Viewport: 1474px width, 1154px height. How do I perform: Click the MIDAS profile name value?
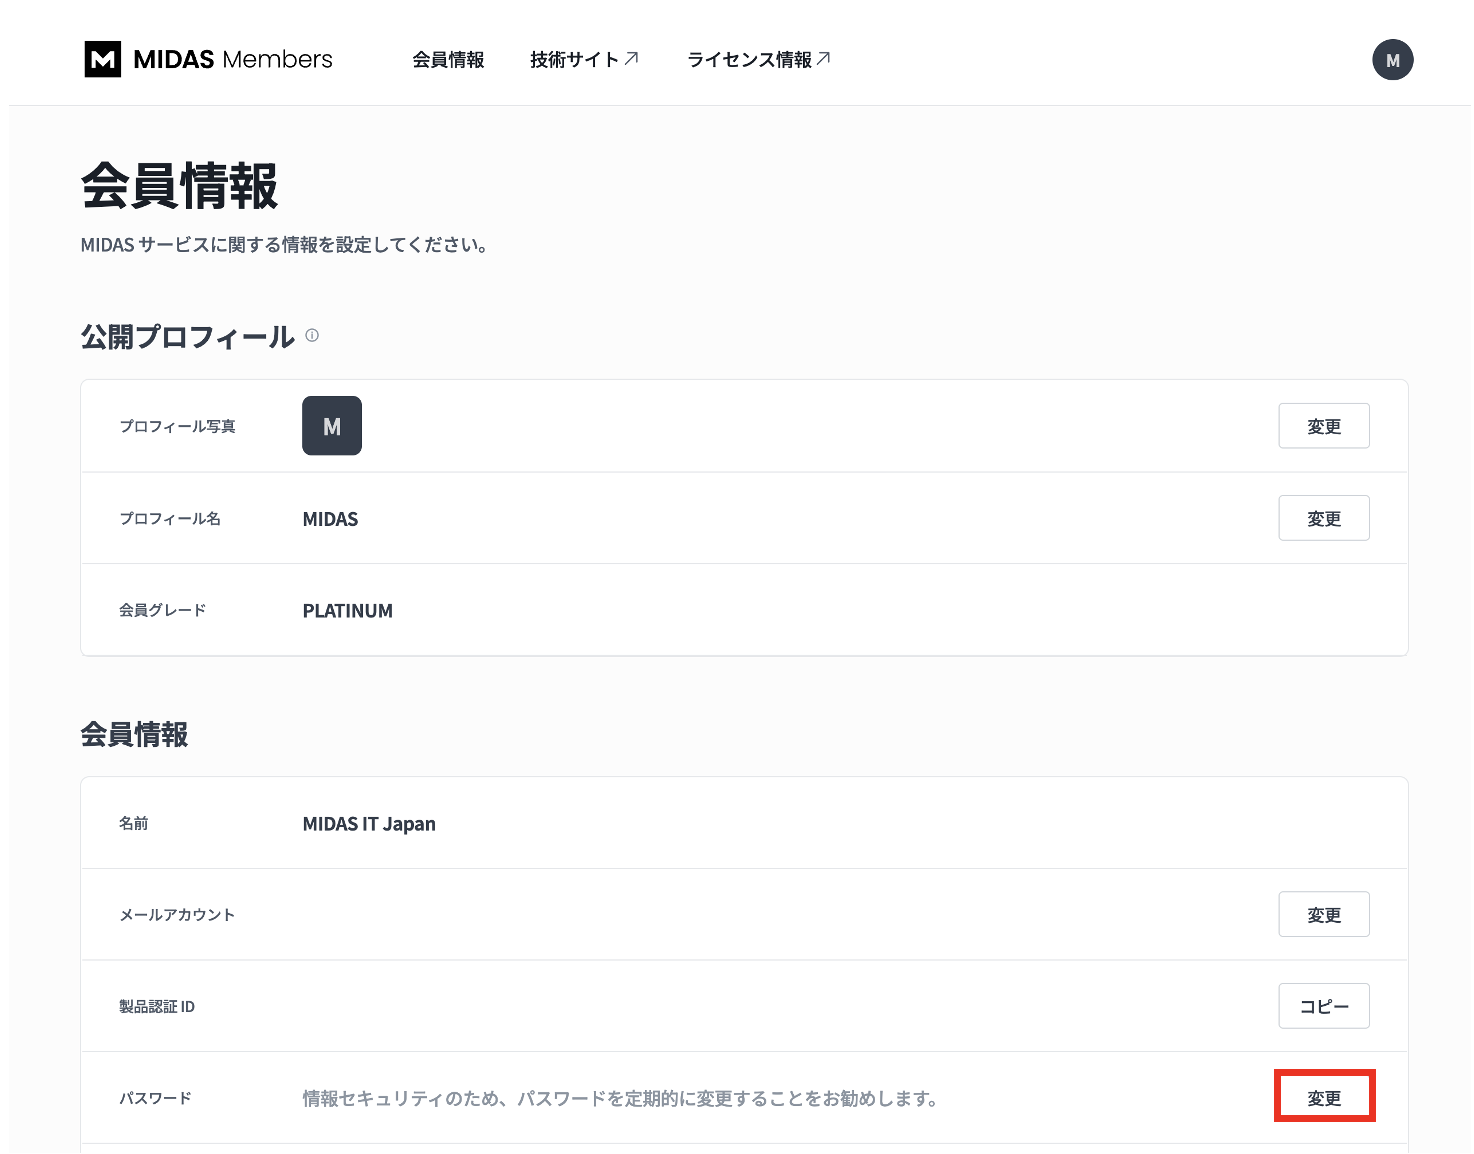pyautogui.click(x=330, y=519)
